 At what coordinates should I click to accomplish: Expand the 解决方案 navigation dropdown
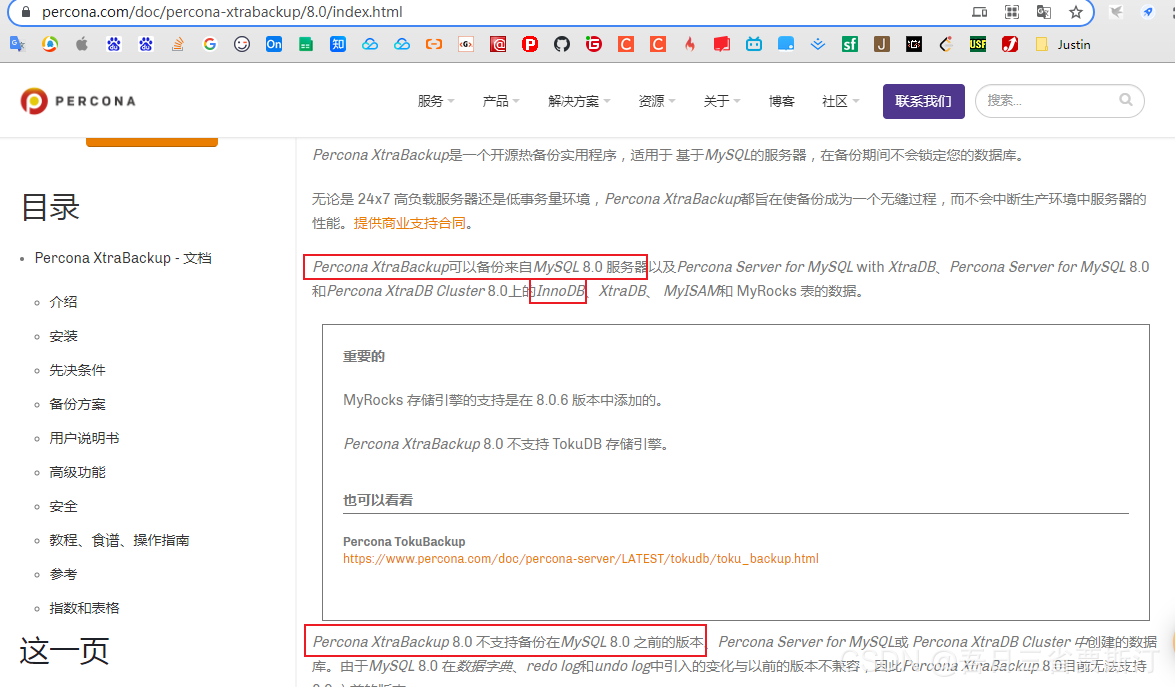click(579, 101)
